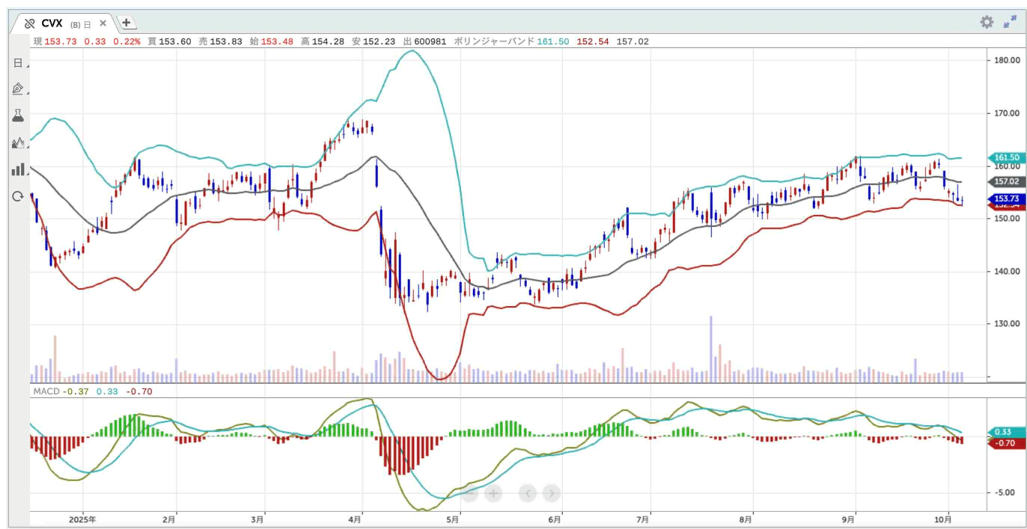Open the flask studies/indicators tool
This screenshot has height=529, width=1027.
point(17,116)
